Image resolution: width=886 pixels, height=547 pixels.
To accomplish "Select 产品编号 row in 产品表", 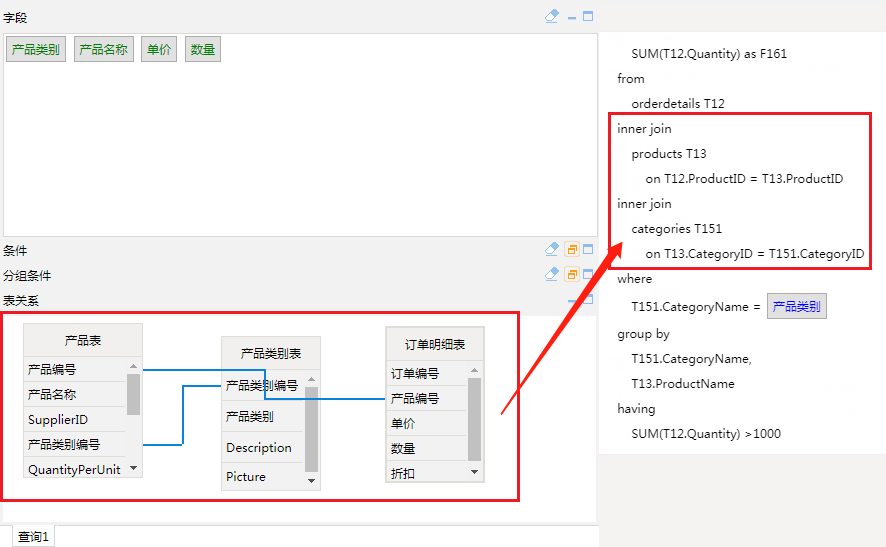I will pyautogui.click(x=75, y=370).
